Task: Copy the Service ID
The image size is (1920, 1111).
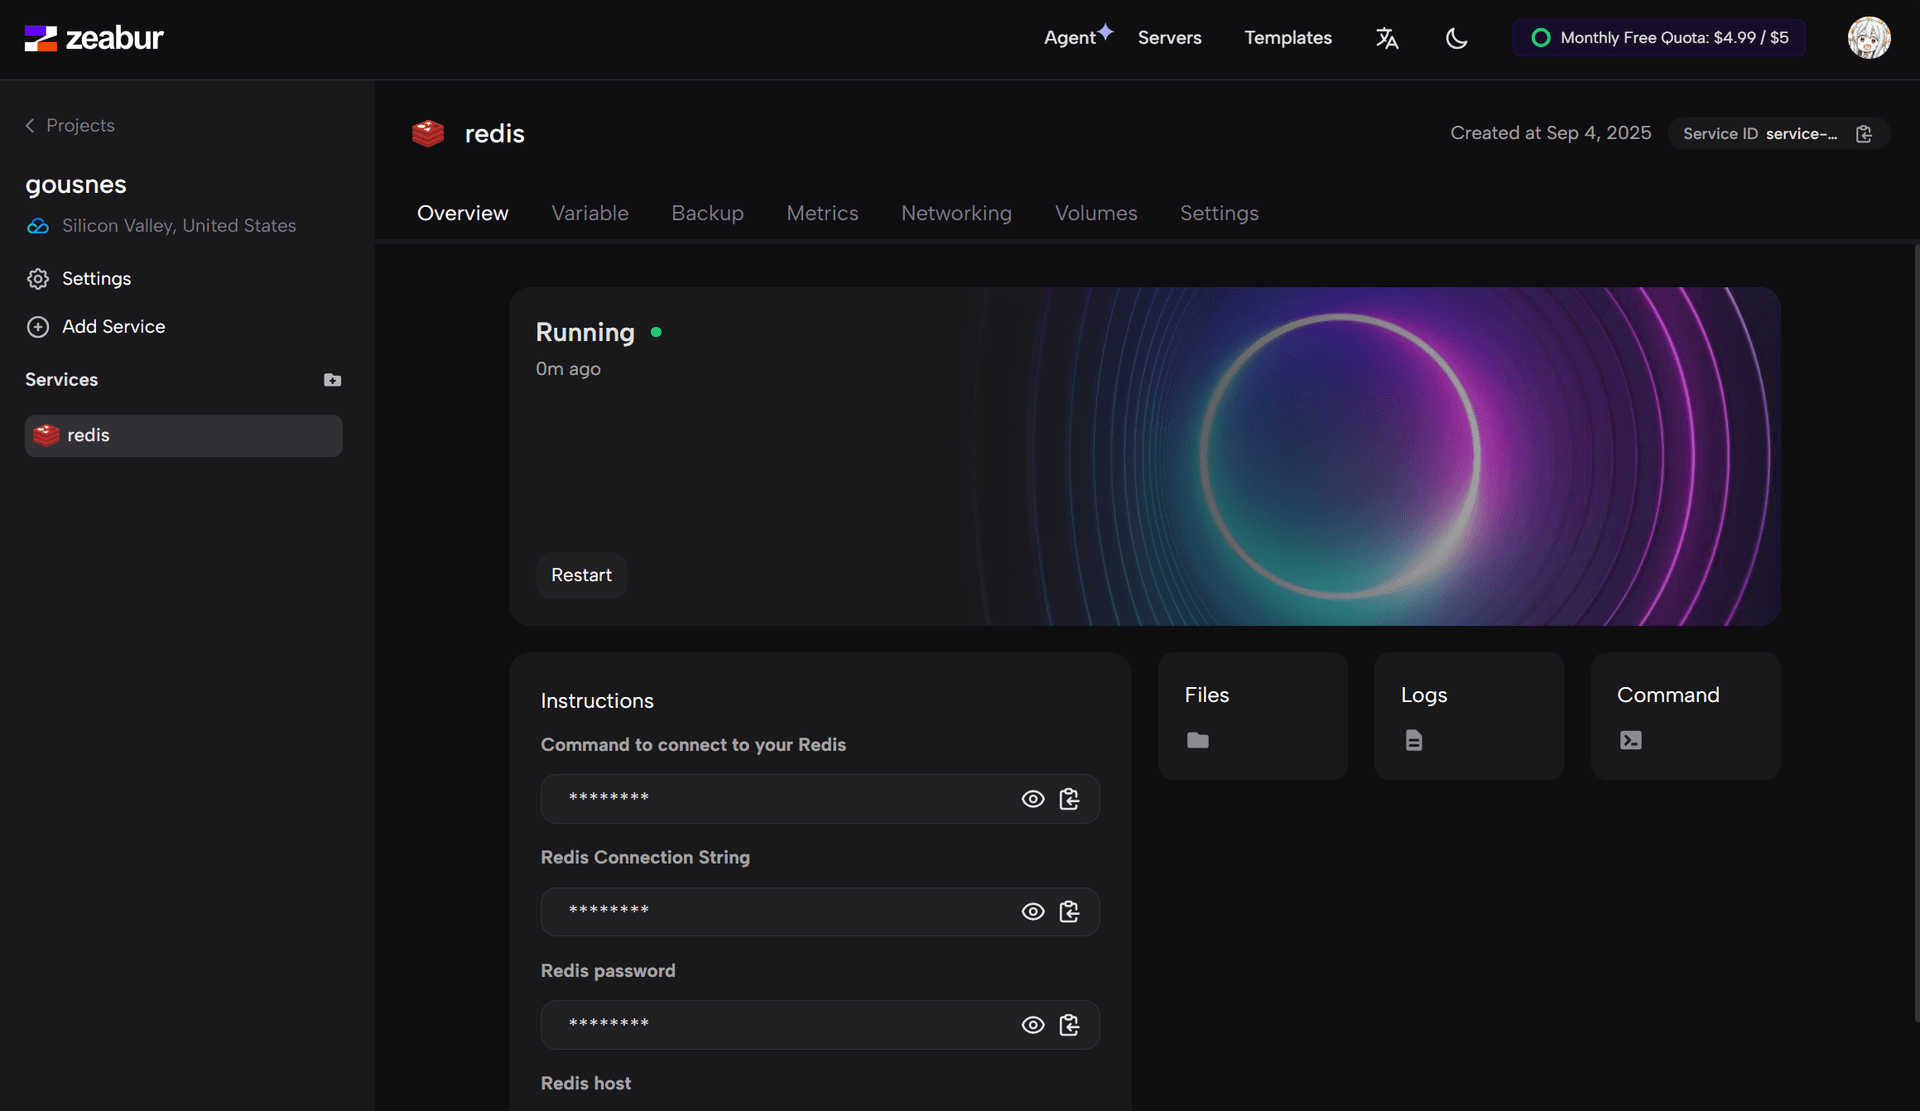Action: coord(1864,134)
